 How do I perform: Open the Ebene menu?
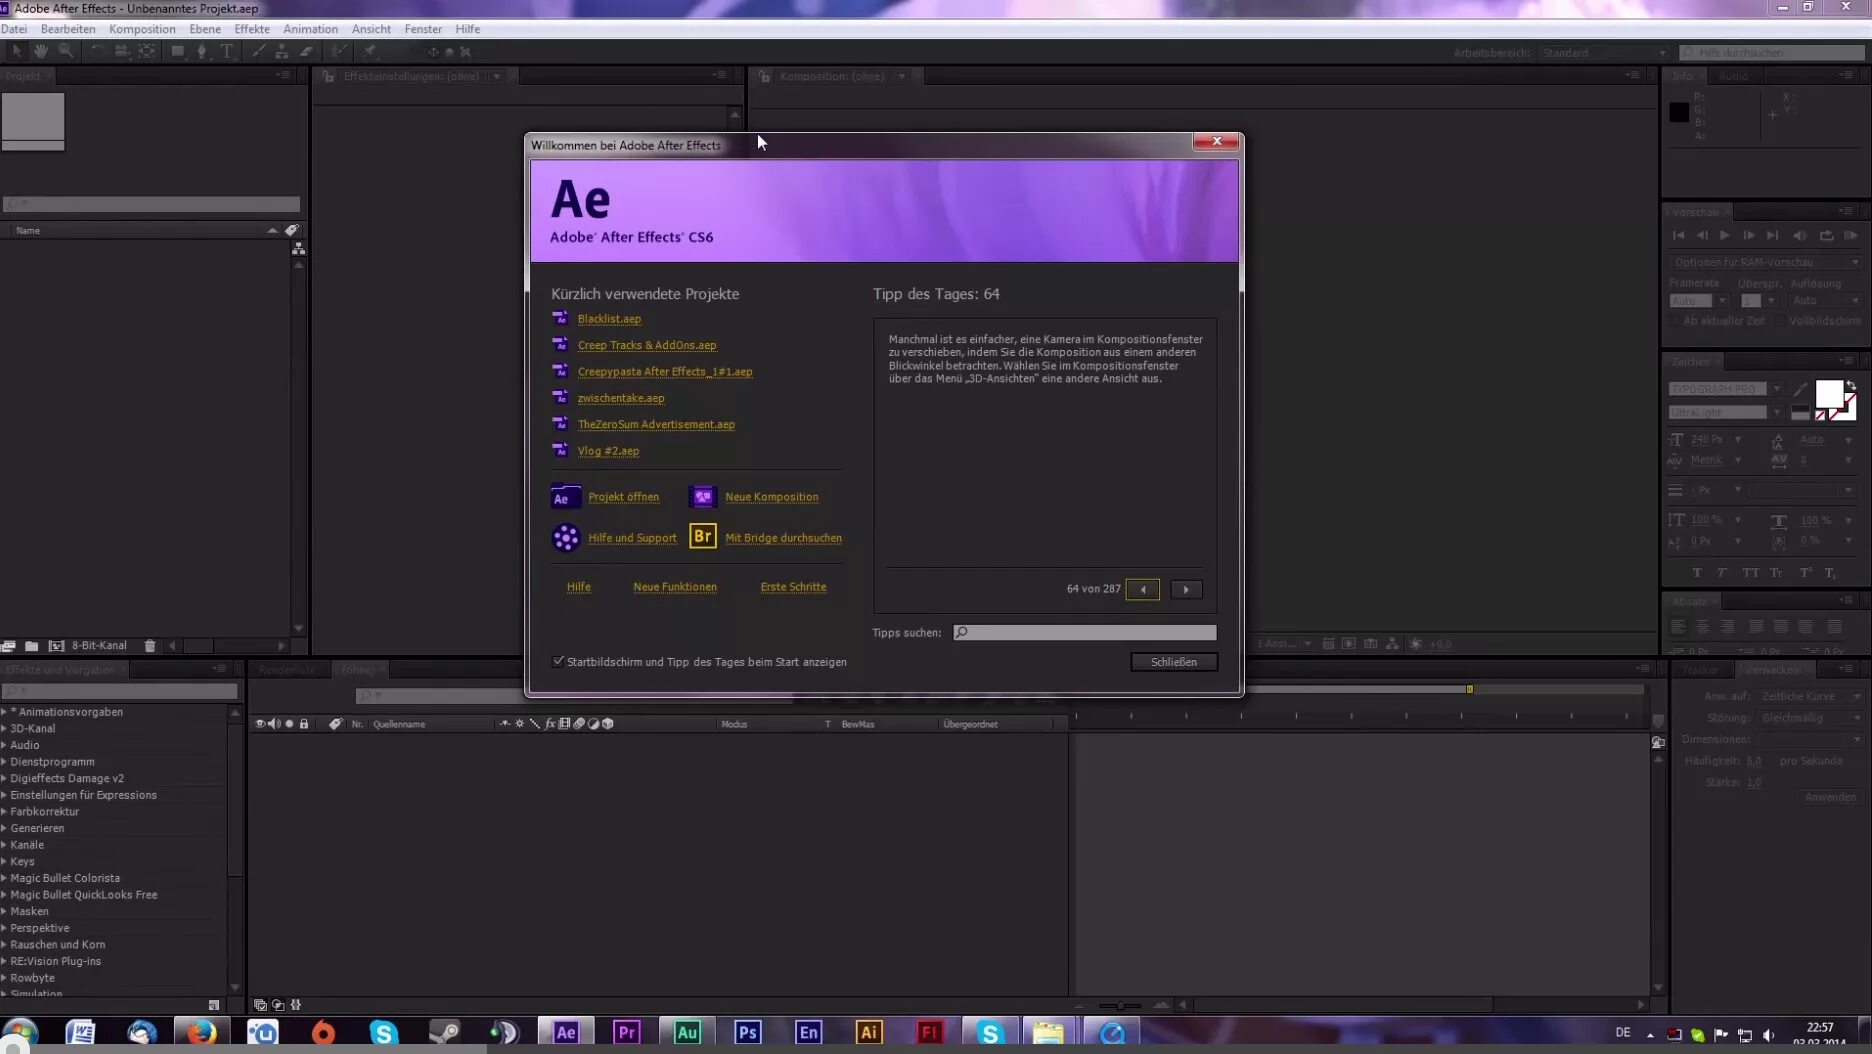(205, 29)
